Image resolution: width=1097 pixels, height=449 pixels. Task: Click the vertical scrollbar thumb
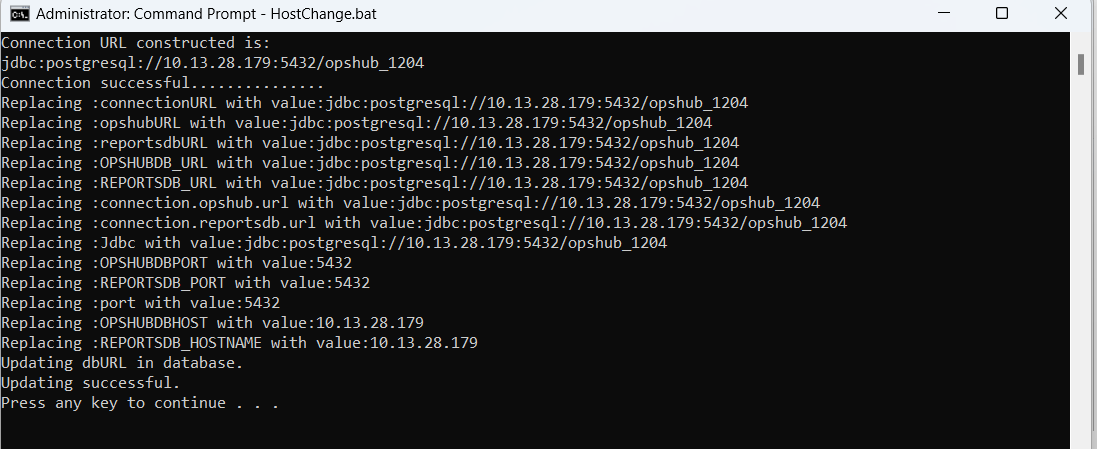(x=1081, y=64)
